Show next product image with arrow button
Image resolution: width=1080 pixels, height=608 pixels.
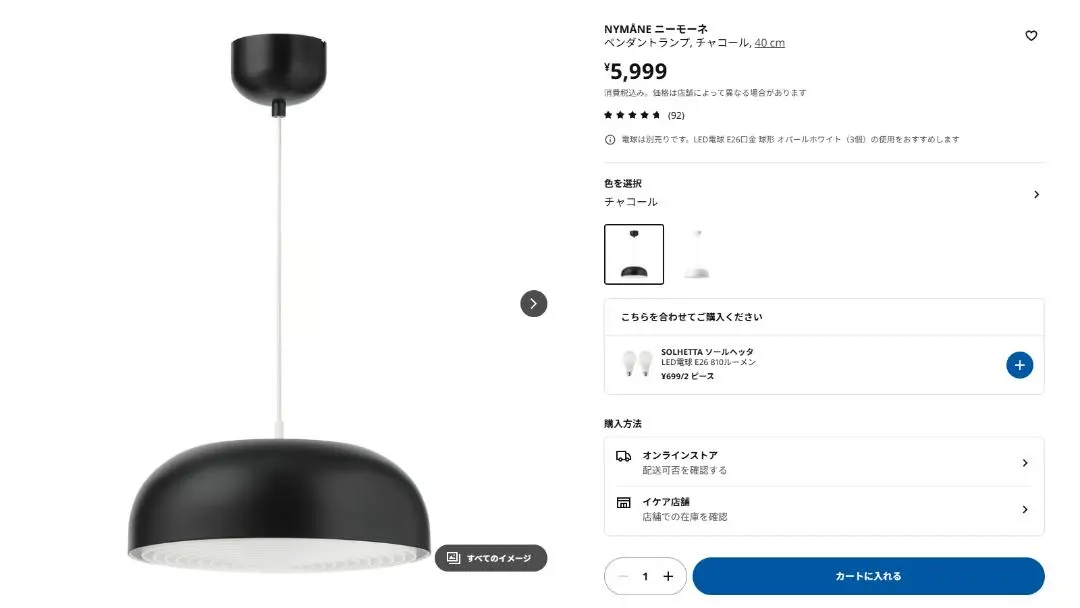click(533, 304)
